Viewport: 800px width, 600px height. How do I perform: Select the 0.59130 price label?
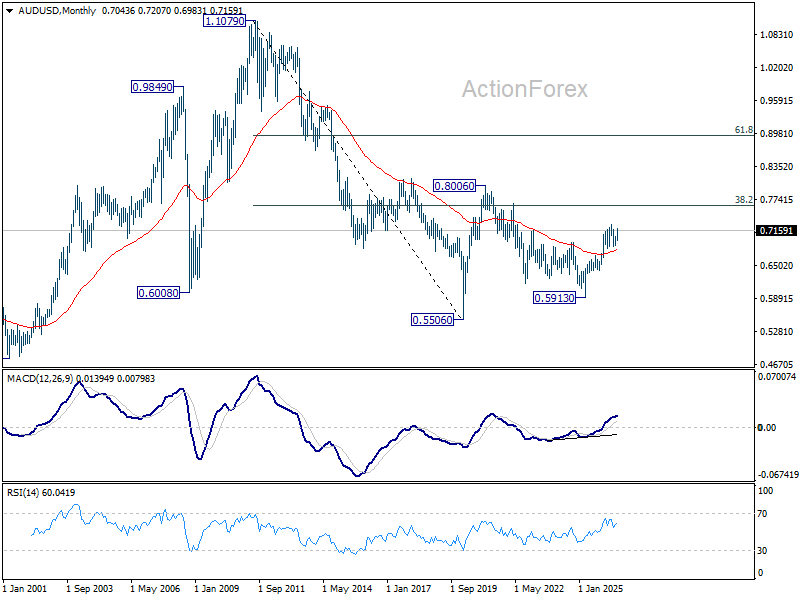pos(554,297)
